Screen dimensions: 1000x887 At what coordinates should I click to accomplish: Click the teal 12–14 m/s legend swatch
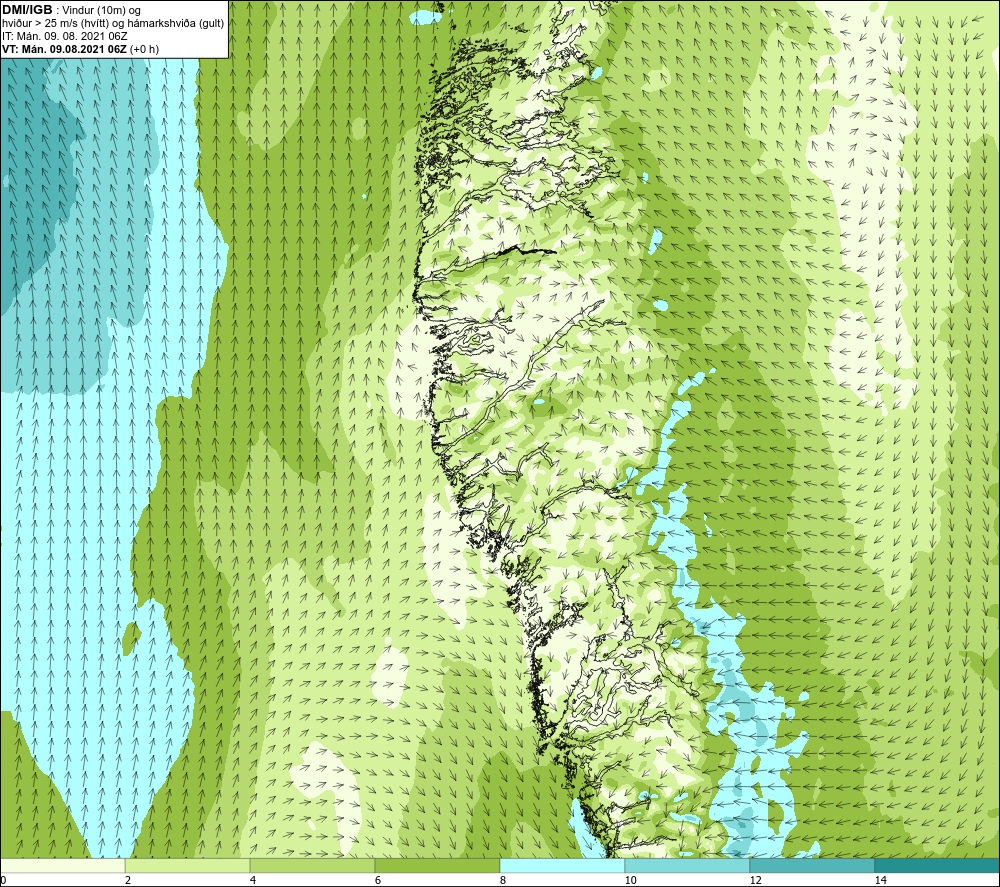click(812, 865)
